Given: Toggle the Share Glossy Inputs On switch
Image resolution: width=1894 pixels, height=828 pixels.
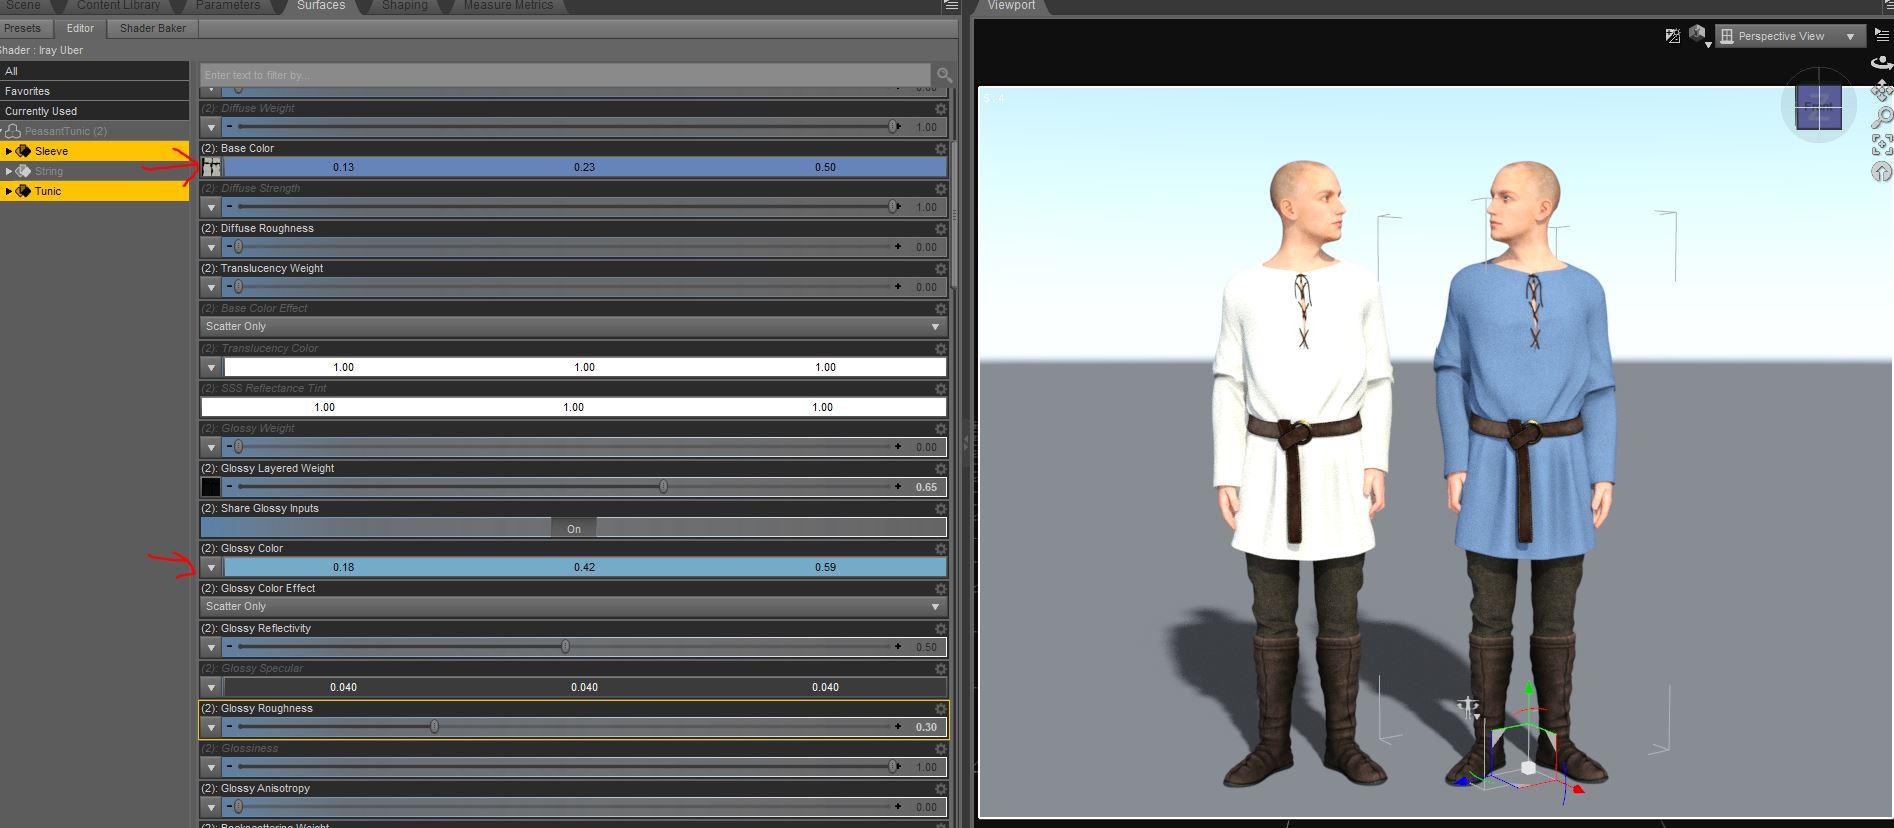Looking at the screenshot, I should [x=574, y=528].
